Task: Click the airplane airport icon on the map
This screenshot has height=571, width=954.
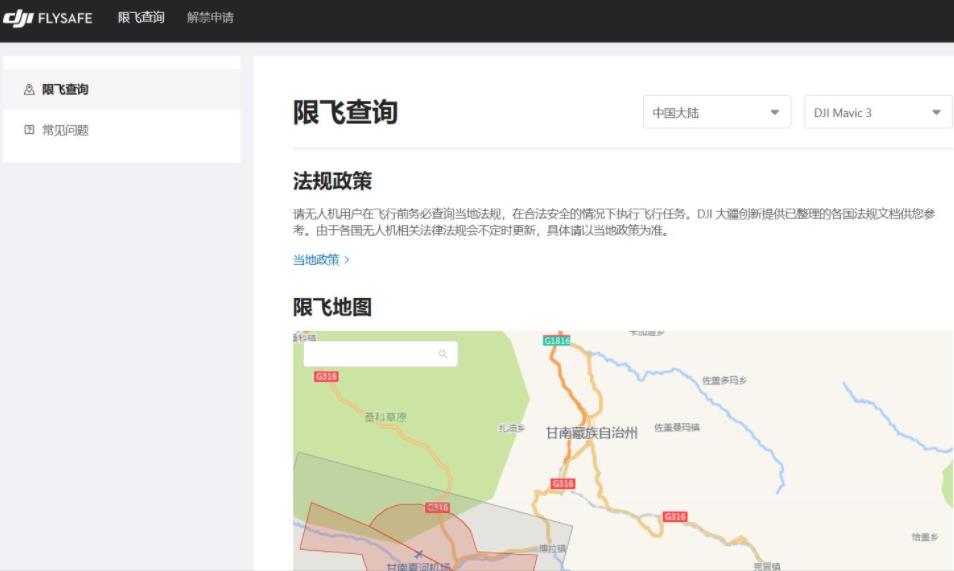Action: [x=418, y=553]
